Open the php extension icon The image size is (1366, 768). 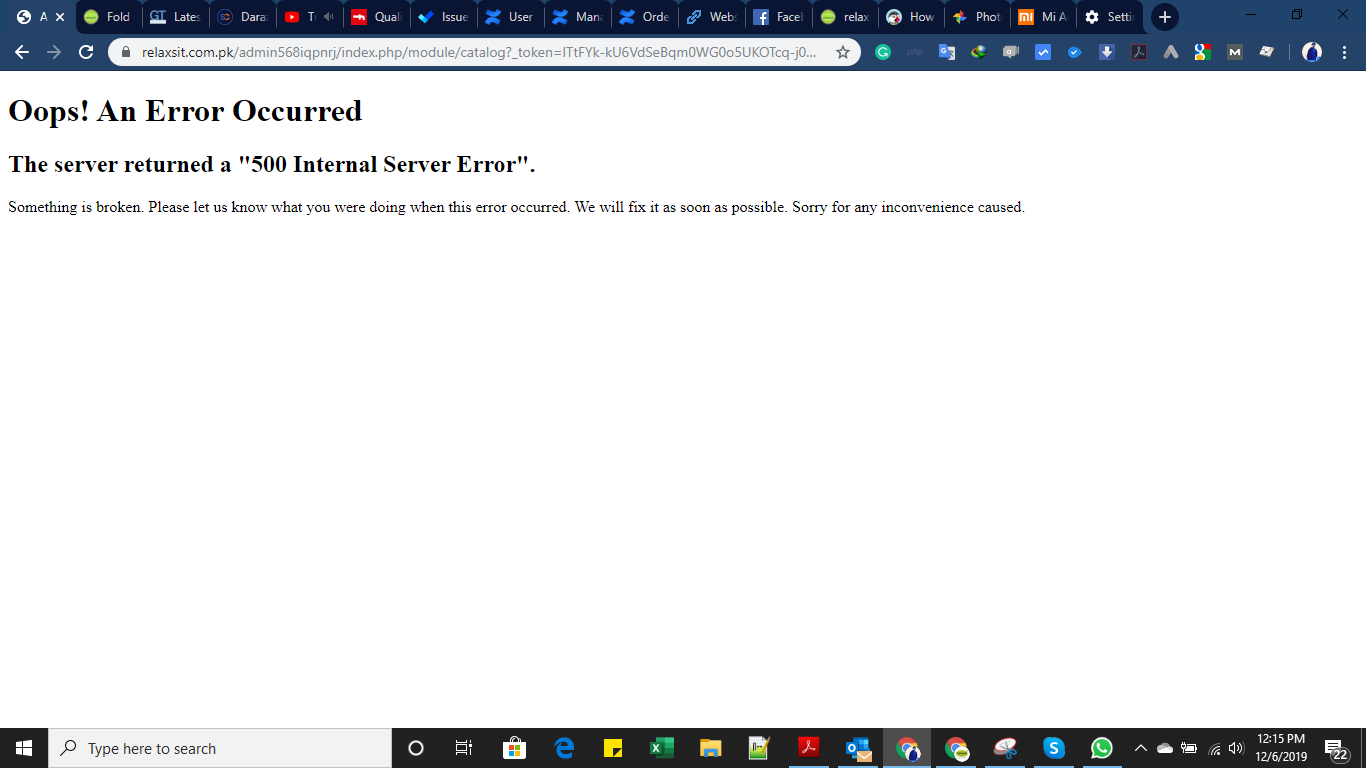pos(915,52)
